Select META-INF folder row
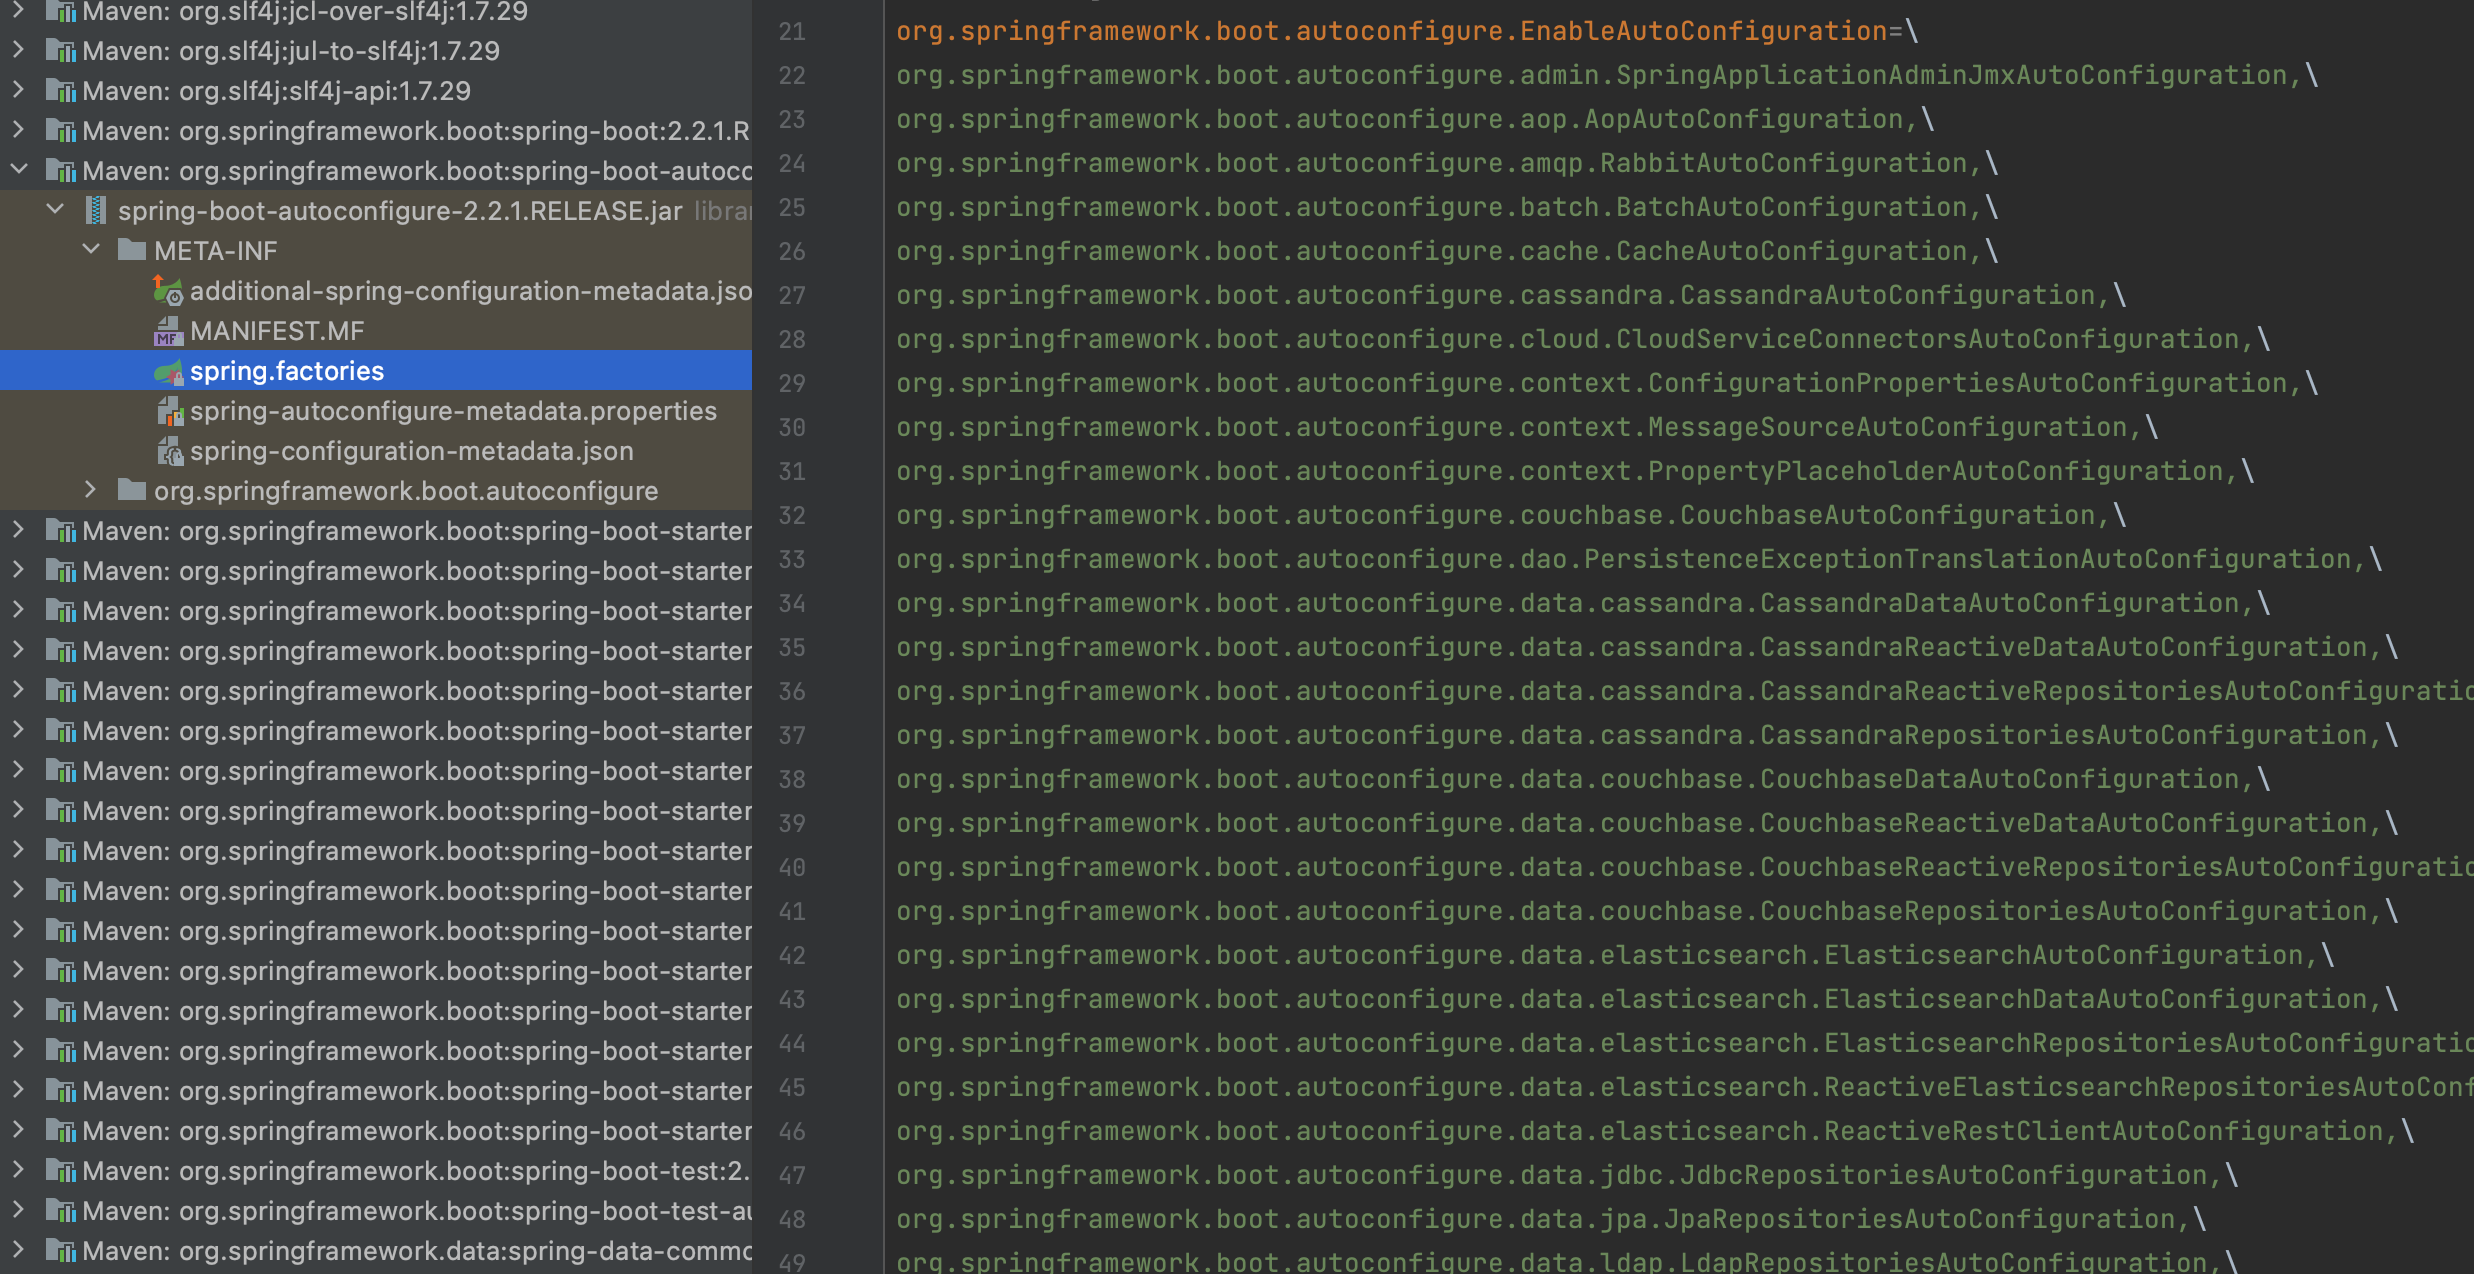The width and height of the screenshot is (2474, 1274). pos(376,251)
